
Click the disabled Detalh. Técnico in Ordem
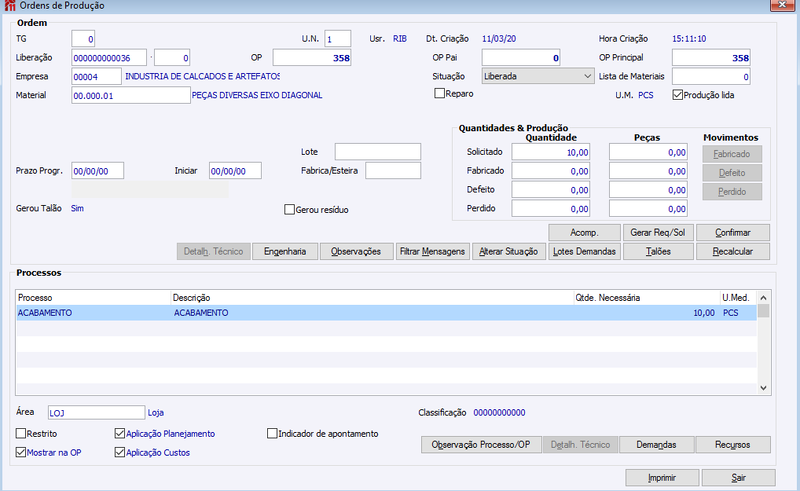[213, 252]
